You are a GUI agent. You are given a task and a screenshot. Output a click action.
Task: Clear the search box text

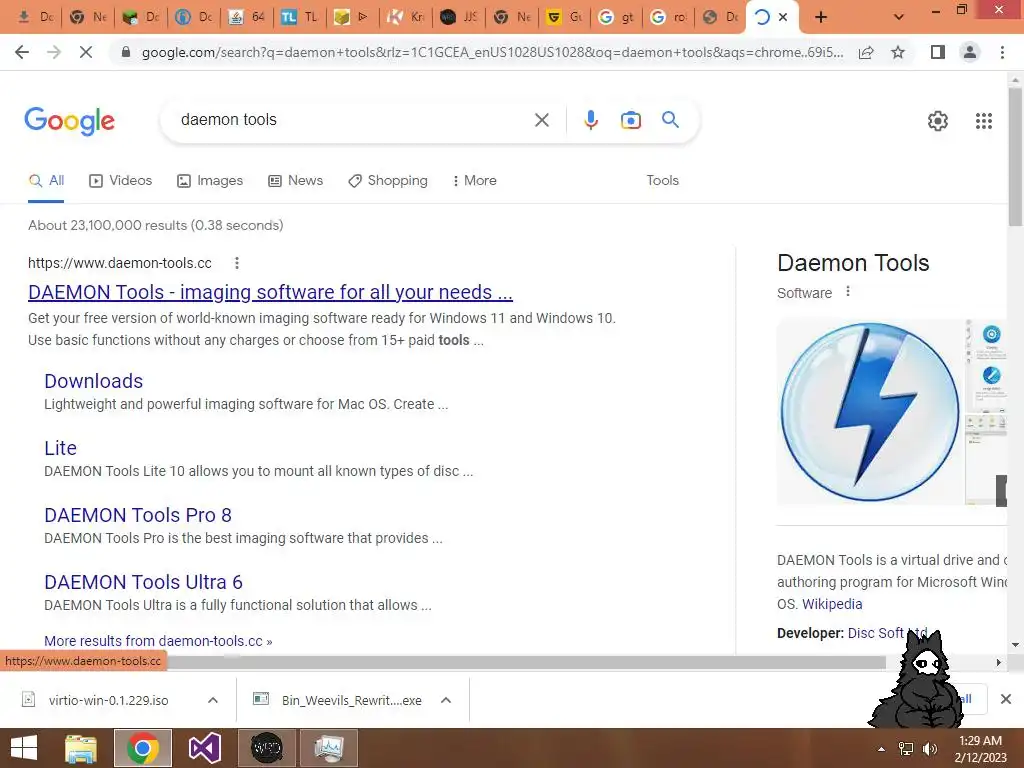(541, 120)
